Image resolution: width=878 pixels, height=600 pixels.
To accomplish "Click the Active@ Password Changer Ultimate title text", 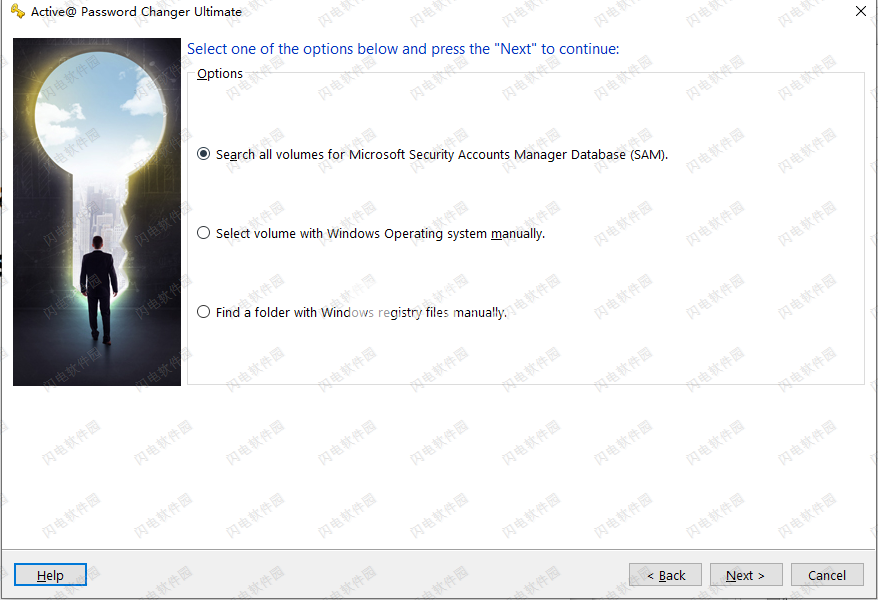I will pyautogui.click(x=136, y=11).
